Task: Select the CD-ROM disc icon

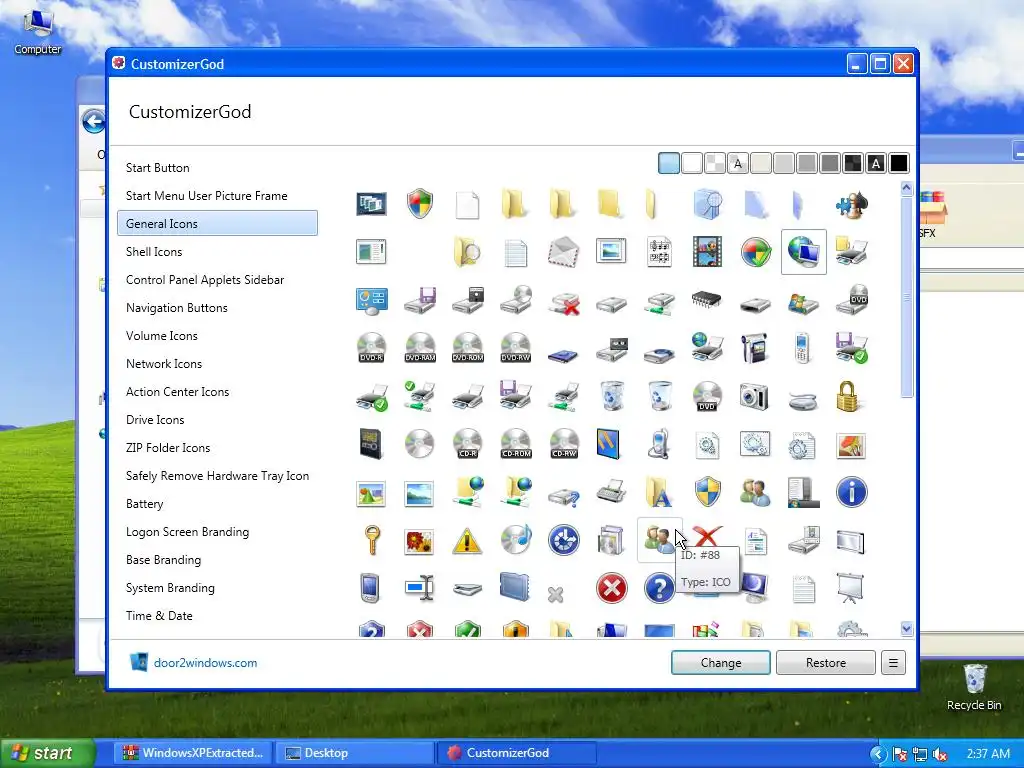Action: (516, 444)
